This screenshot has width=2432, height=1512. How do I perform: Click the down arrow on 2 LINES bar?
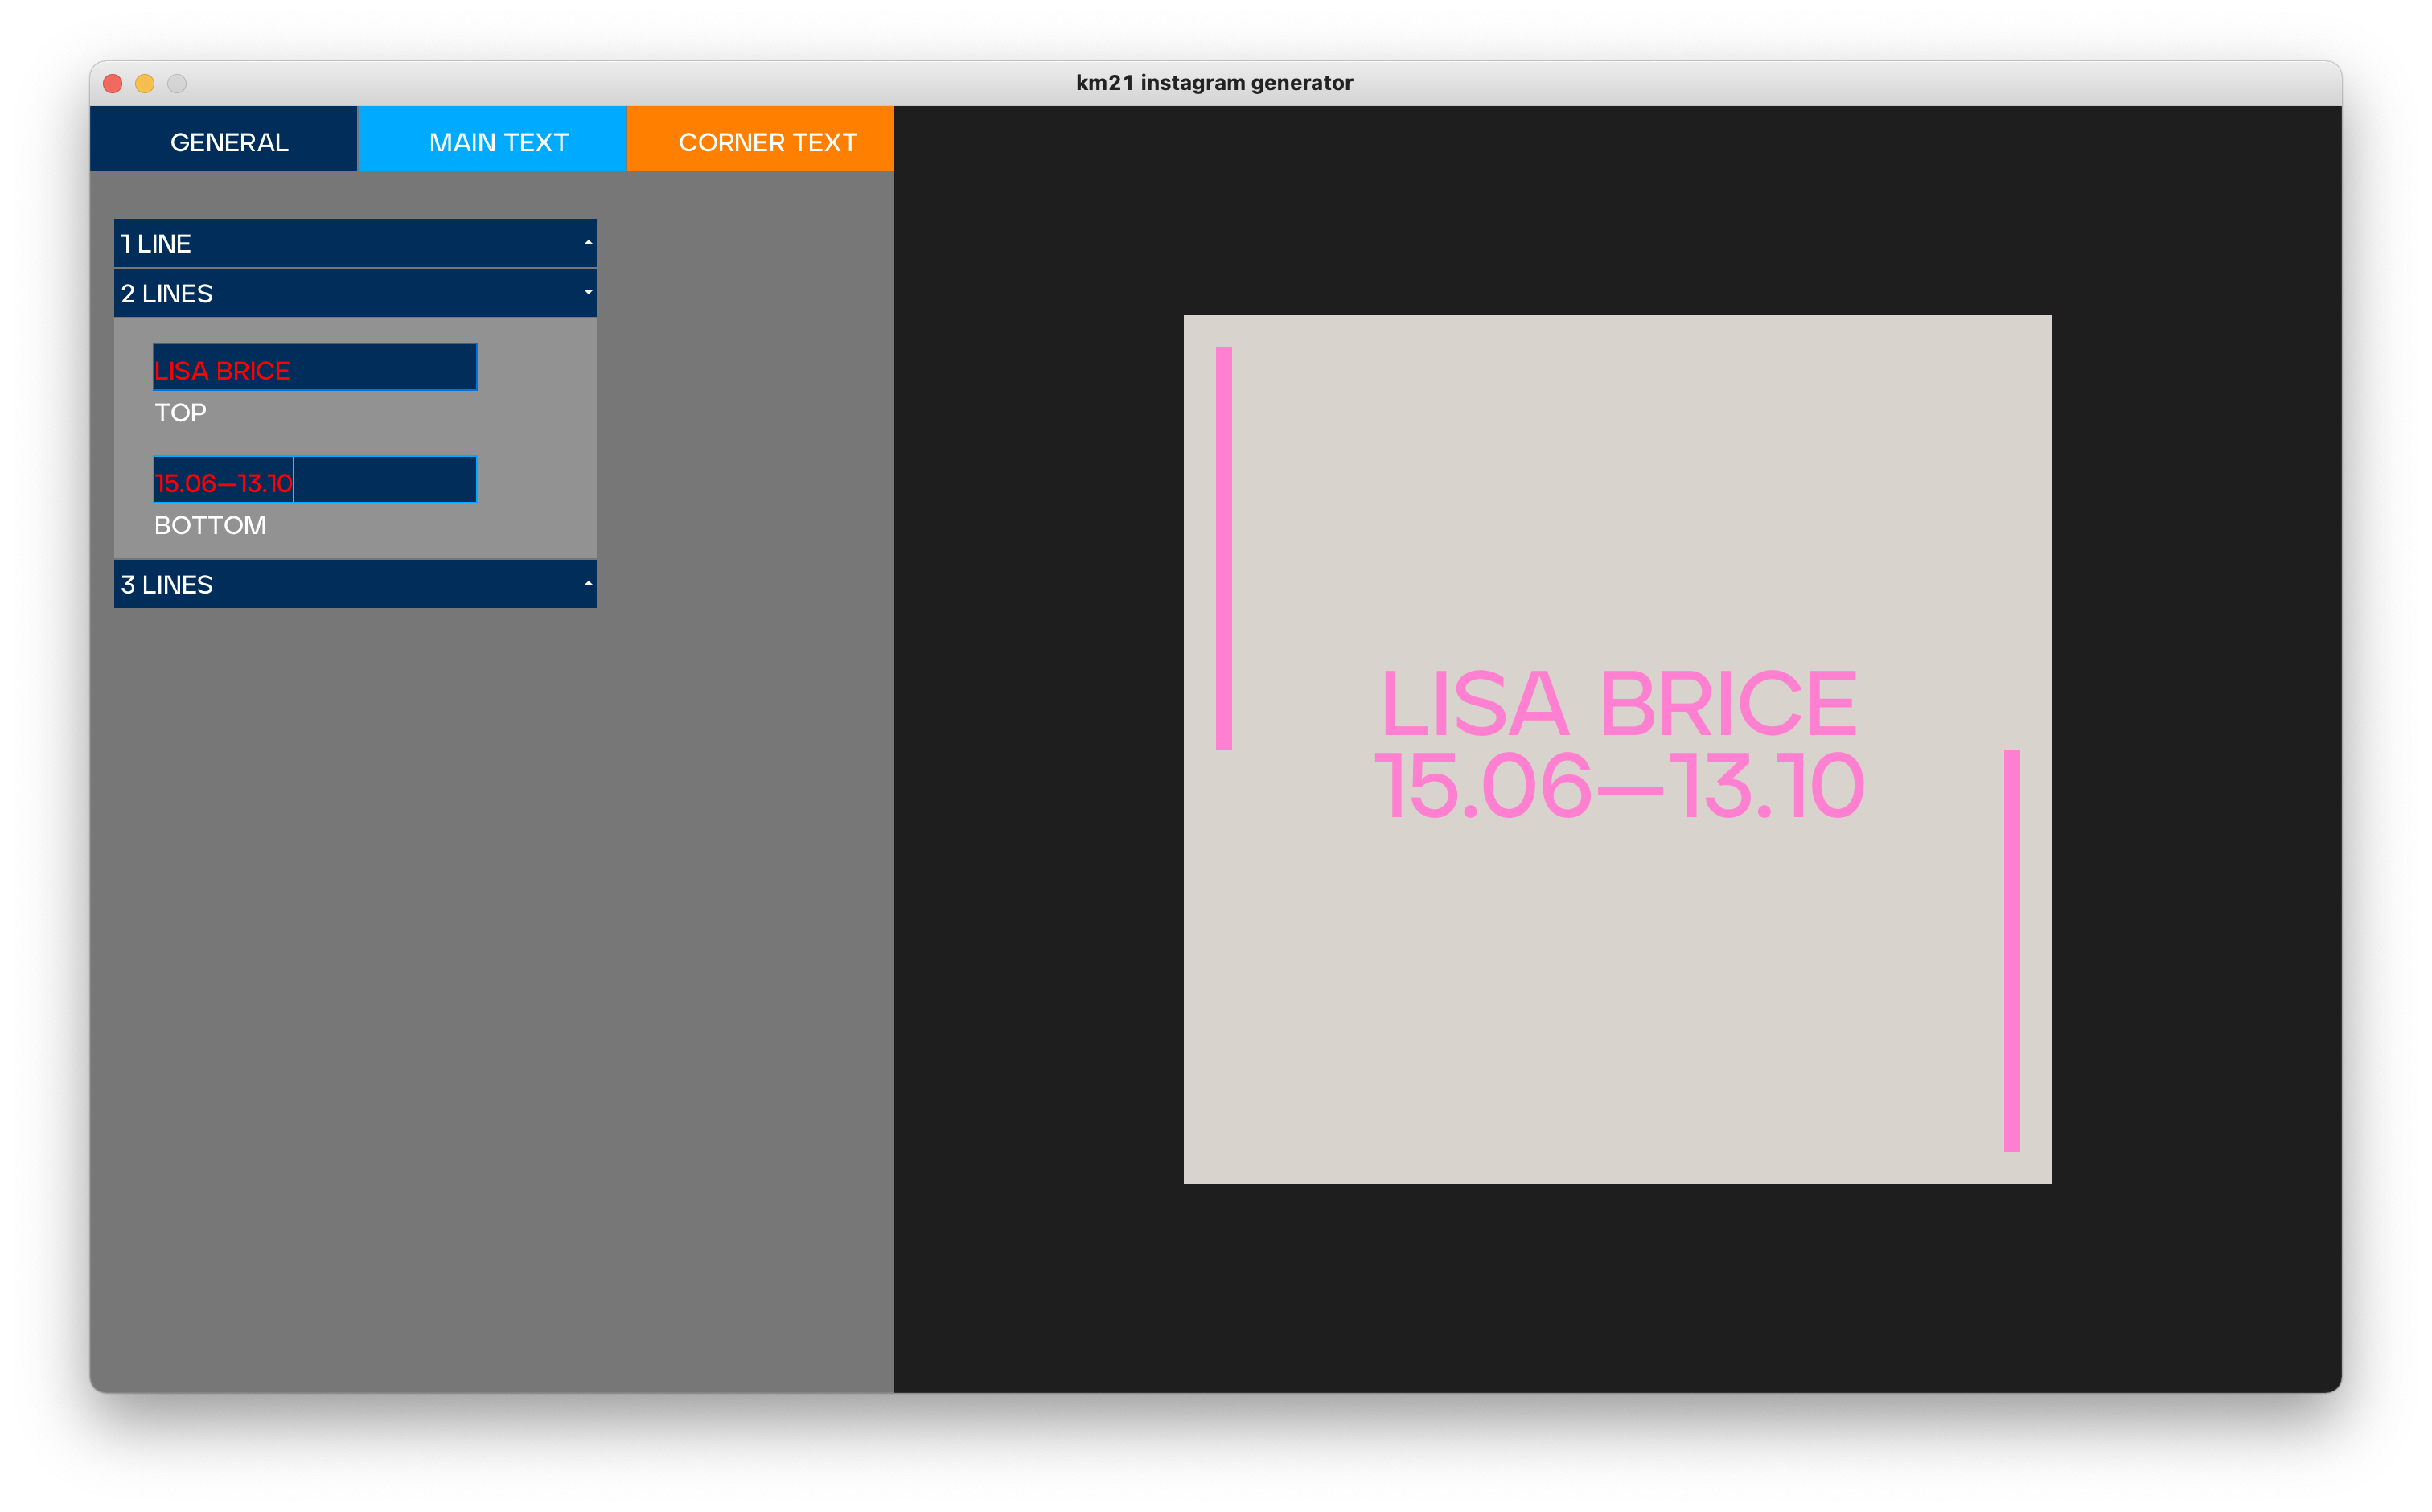click(588, 293)
